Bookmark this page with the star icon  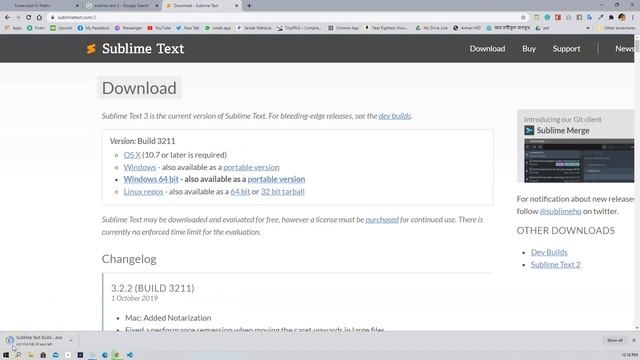click(x=523, y=18)
